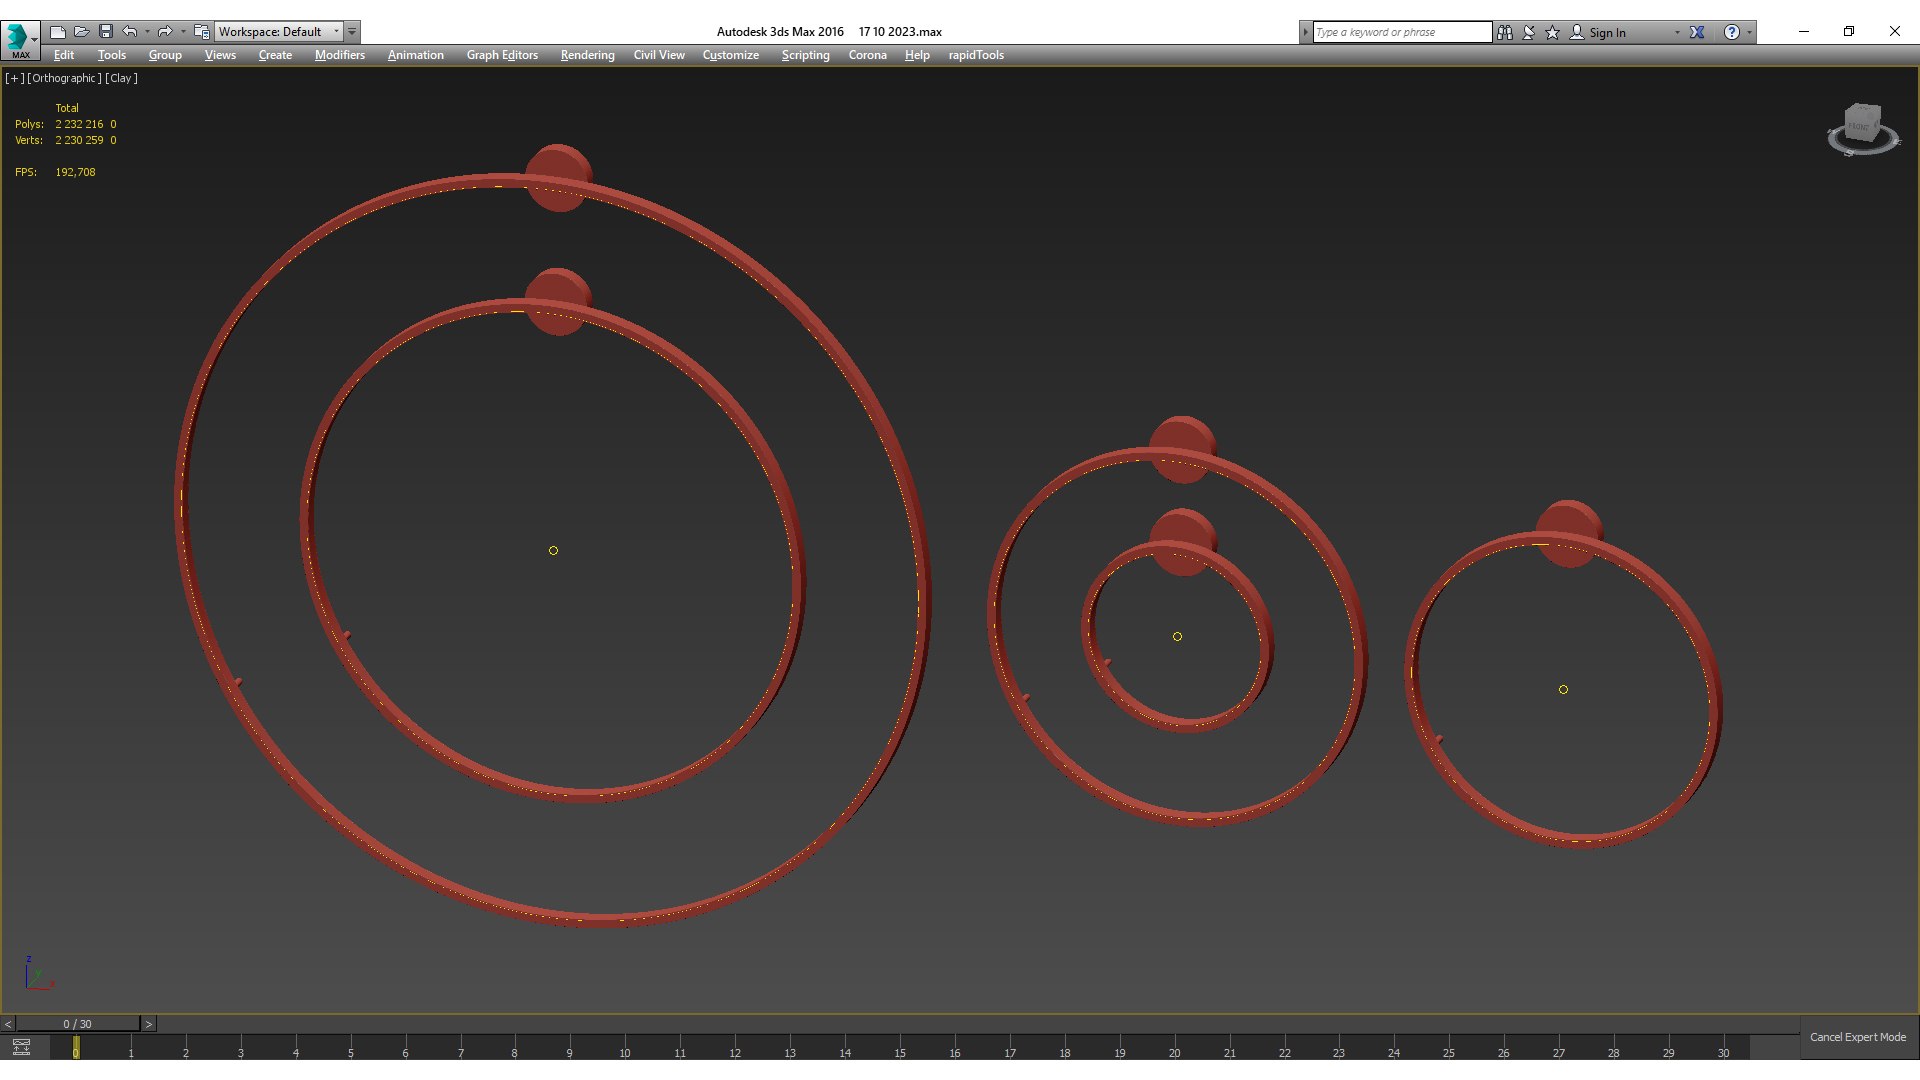
Task: Open Favorites with the star icon
Action: 1553,32
